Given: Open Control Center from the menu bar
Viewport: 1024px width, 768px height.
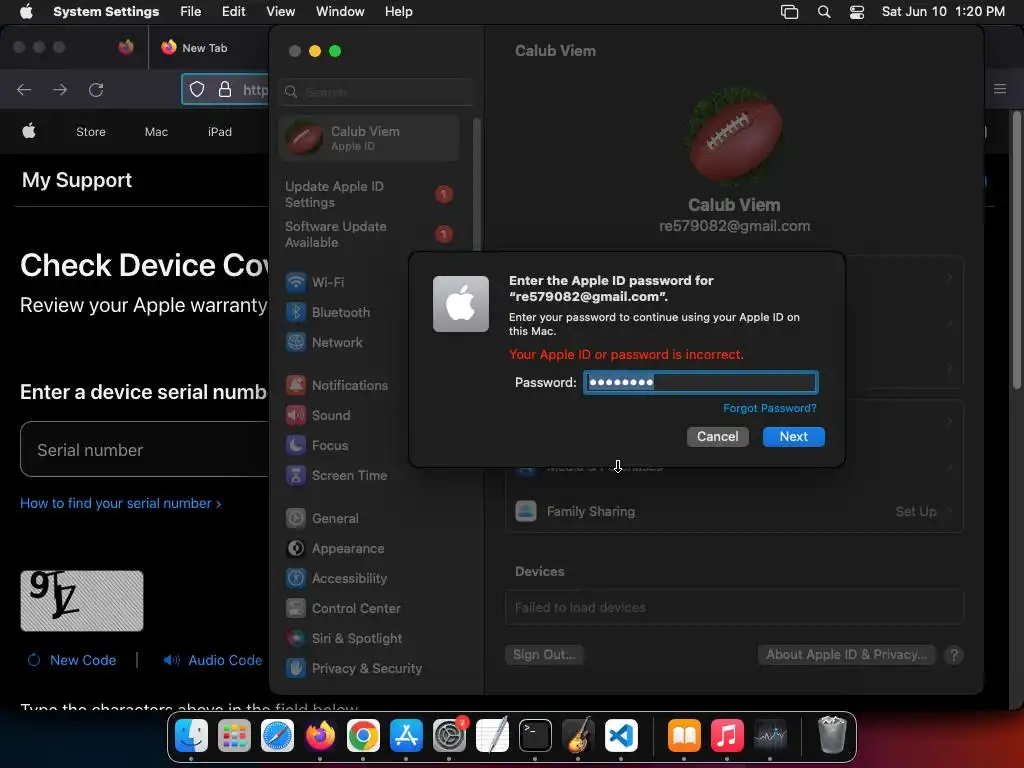Looking at the screenshot, I should click(x=857, y=12).
